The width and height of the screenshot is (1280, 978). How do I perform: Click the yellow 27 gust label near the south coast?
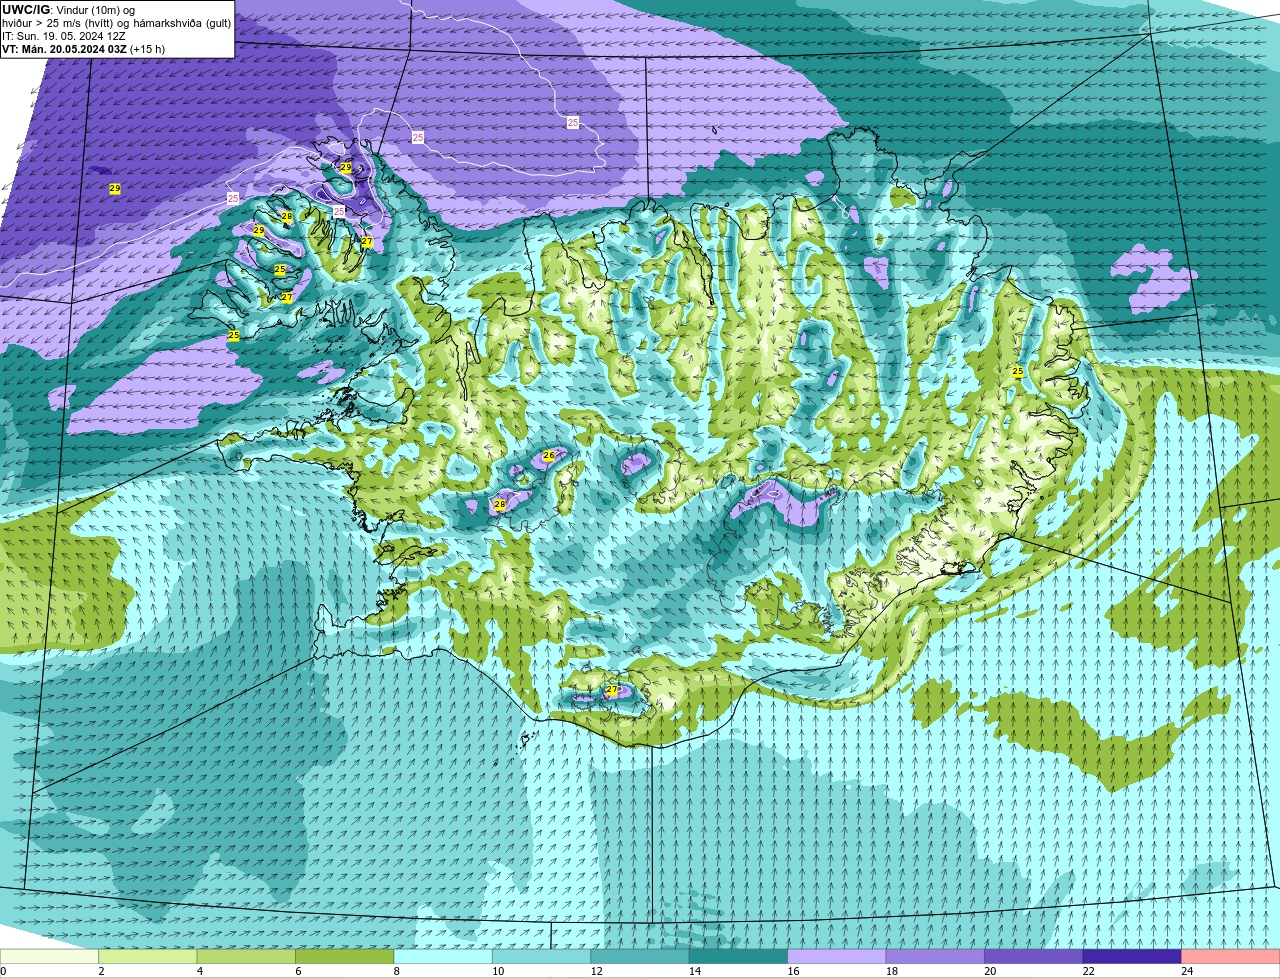[612, 690]
